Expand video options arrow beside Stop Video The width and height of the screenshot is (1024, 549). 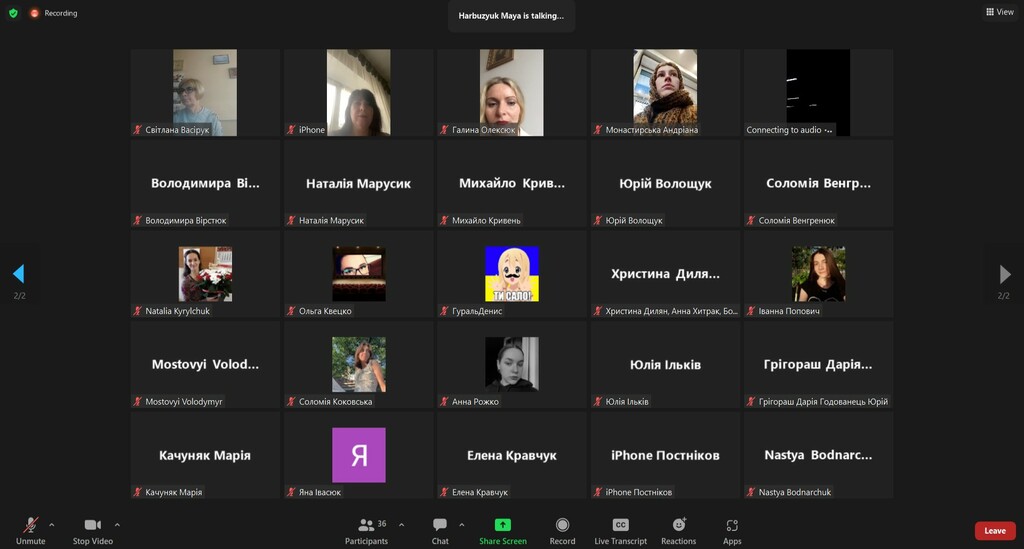(117, 524)
